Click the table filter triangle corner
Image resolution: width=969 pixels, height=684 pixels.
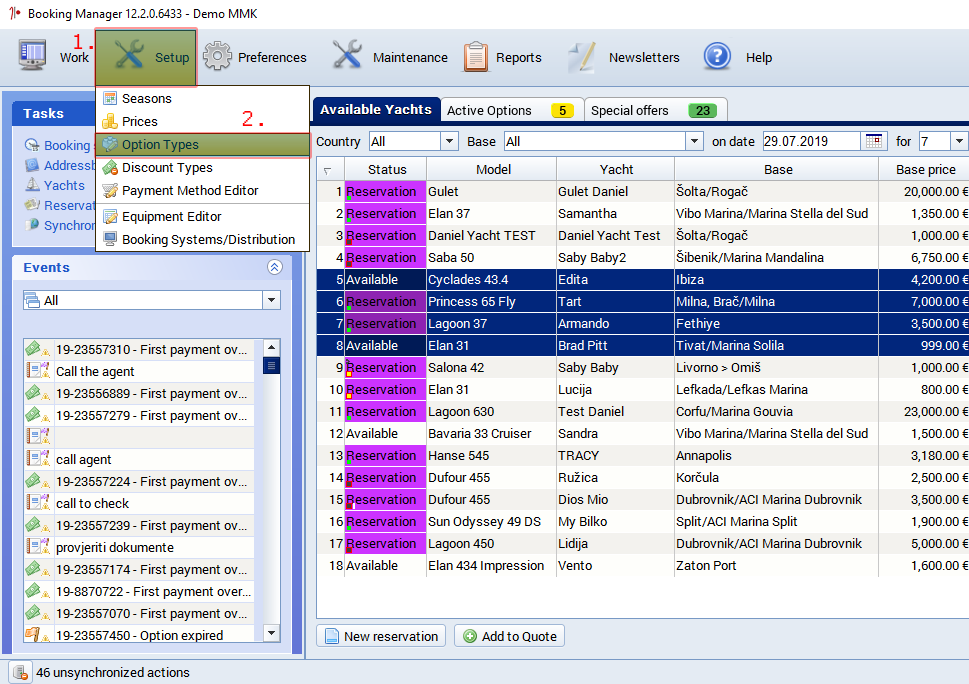[x=328, y=170]
